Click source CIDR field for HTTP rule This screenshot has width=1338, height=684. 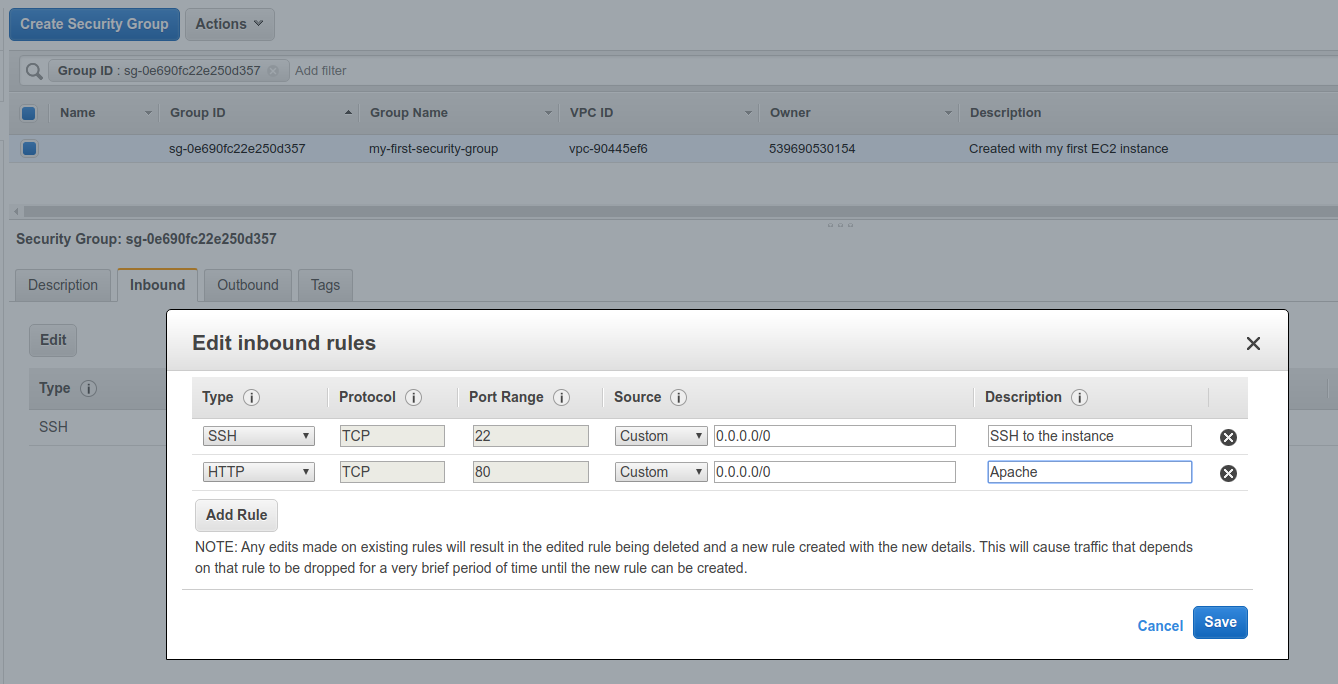[835, 472]
